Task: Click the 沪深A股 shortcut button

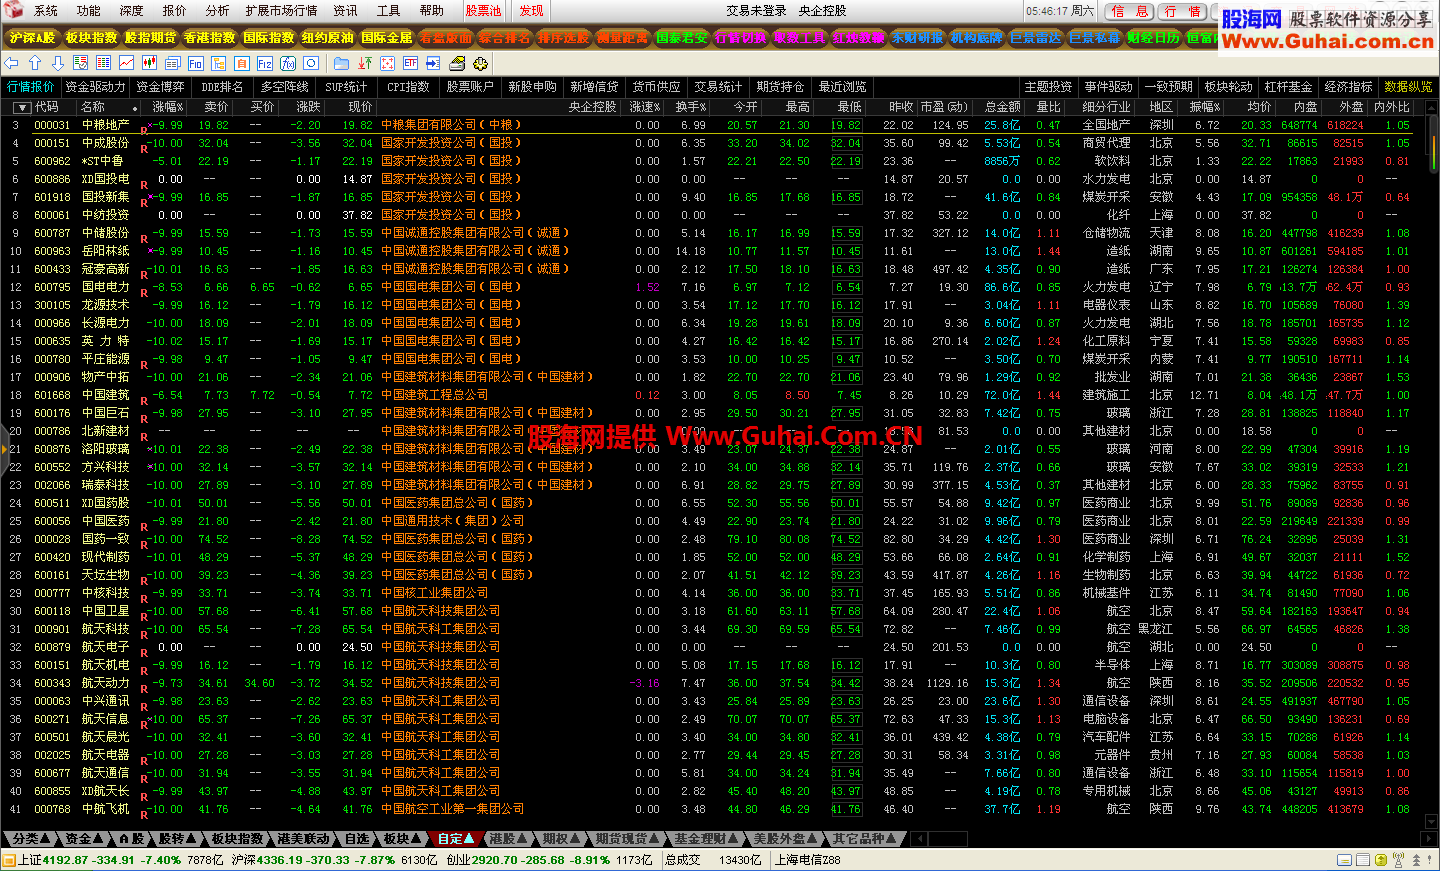Action: (32, 38)
